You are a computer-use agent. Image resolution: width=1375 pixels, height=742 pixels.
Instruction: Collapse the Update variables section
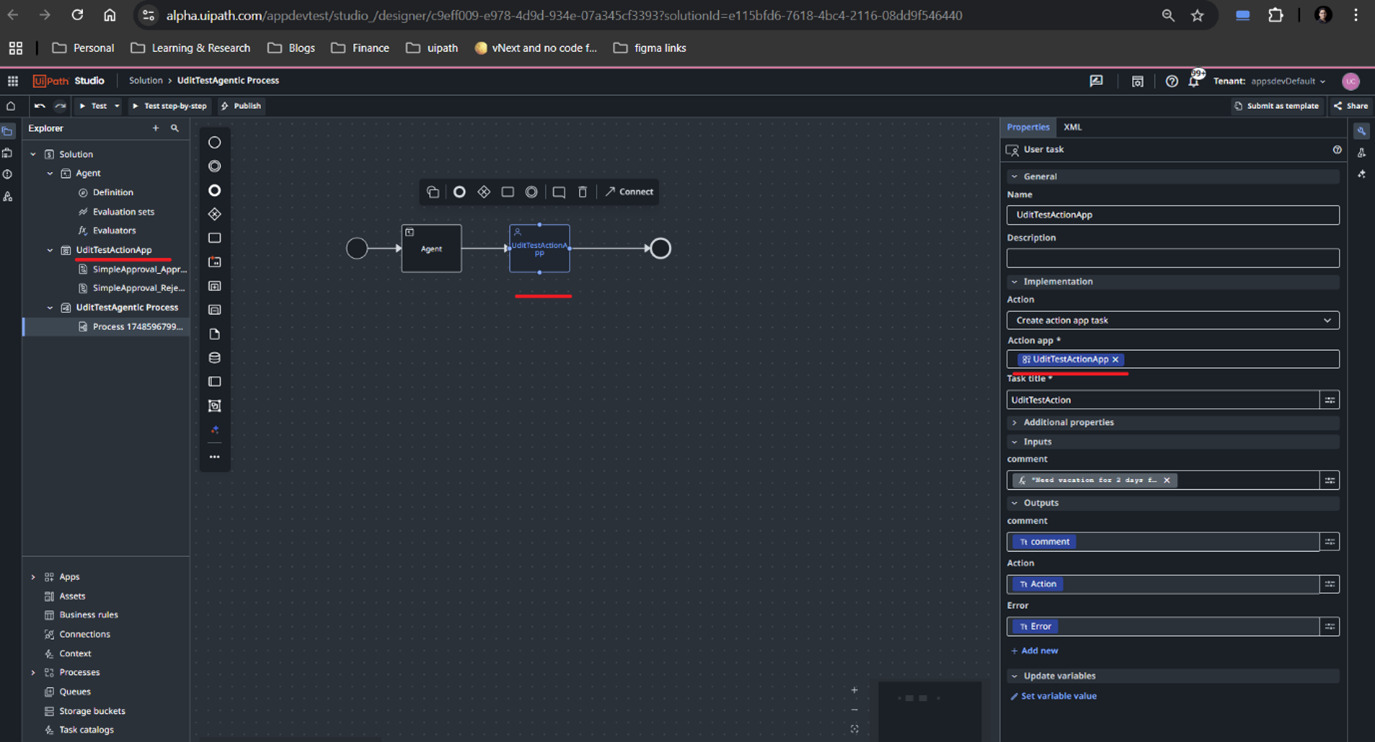click(1015, 676)
